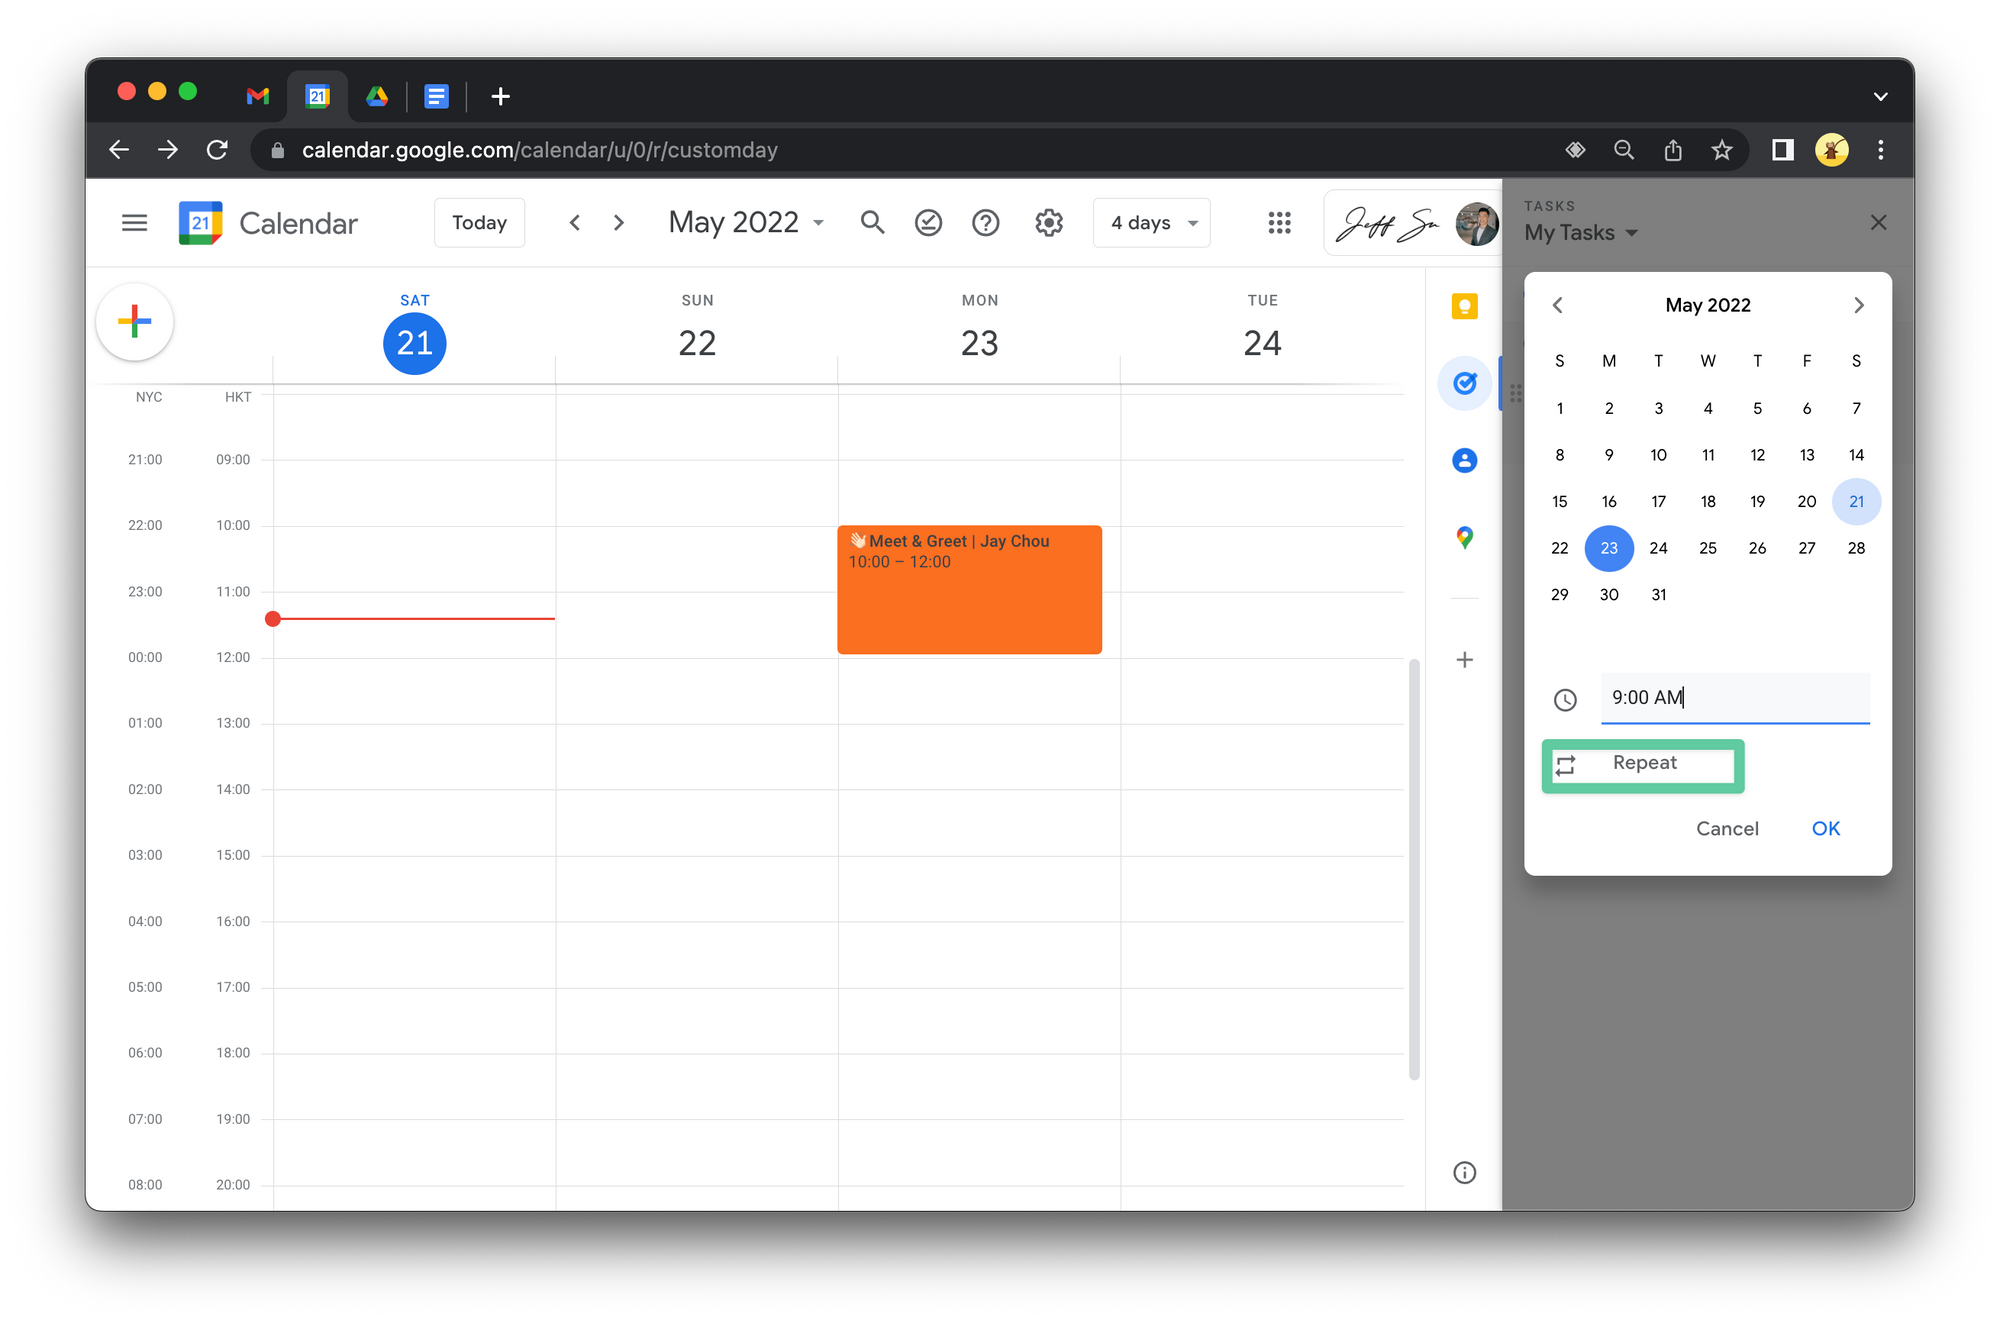Confirm date with OK
Viewport: 2000px width, 1324px height.
click(x=1826, y=829)
